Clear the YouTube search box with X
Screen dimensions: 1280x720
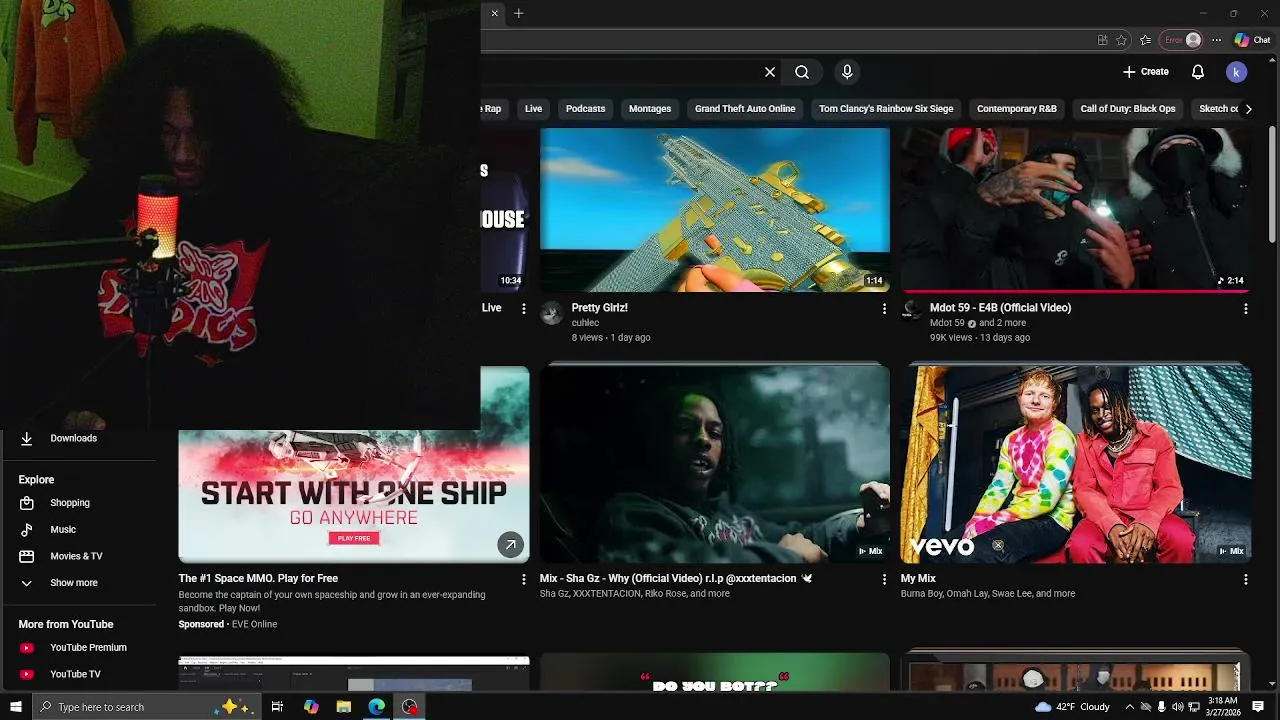tap(770, 72)
